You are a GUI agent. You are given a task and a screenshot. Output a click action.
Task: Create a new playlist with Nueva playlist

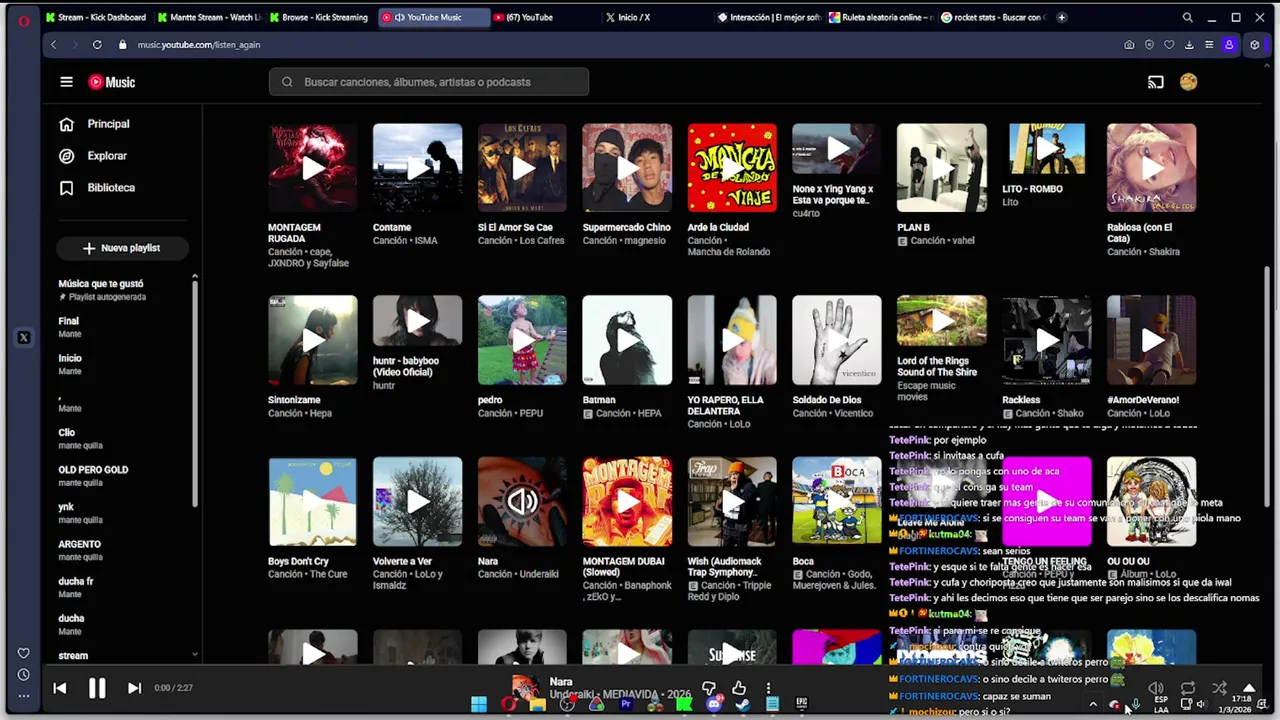pyautogui.click(x=122, y=248)
